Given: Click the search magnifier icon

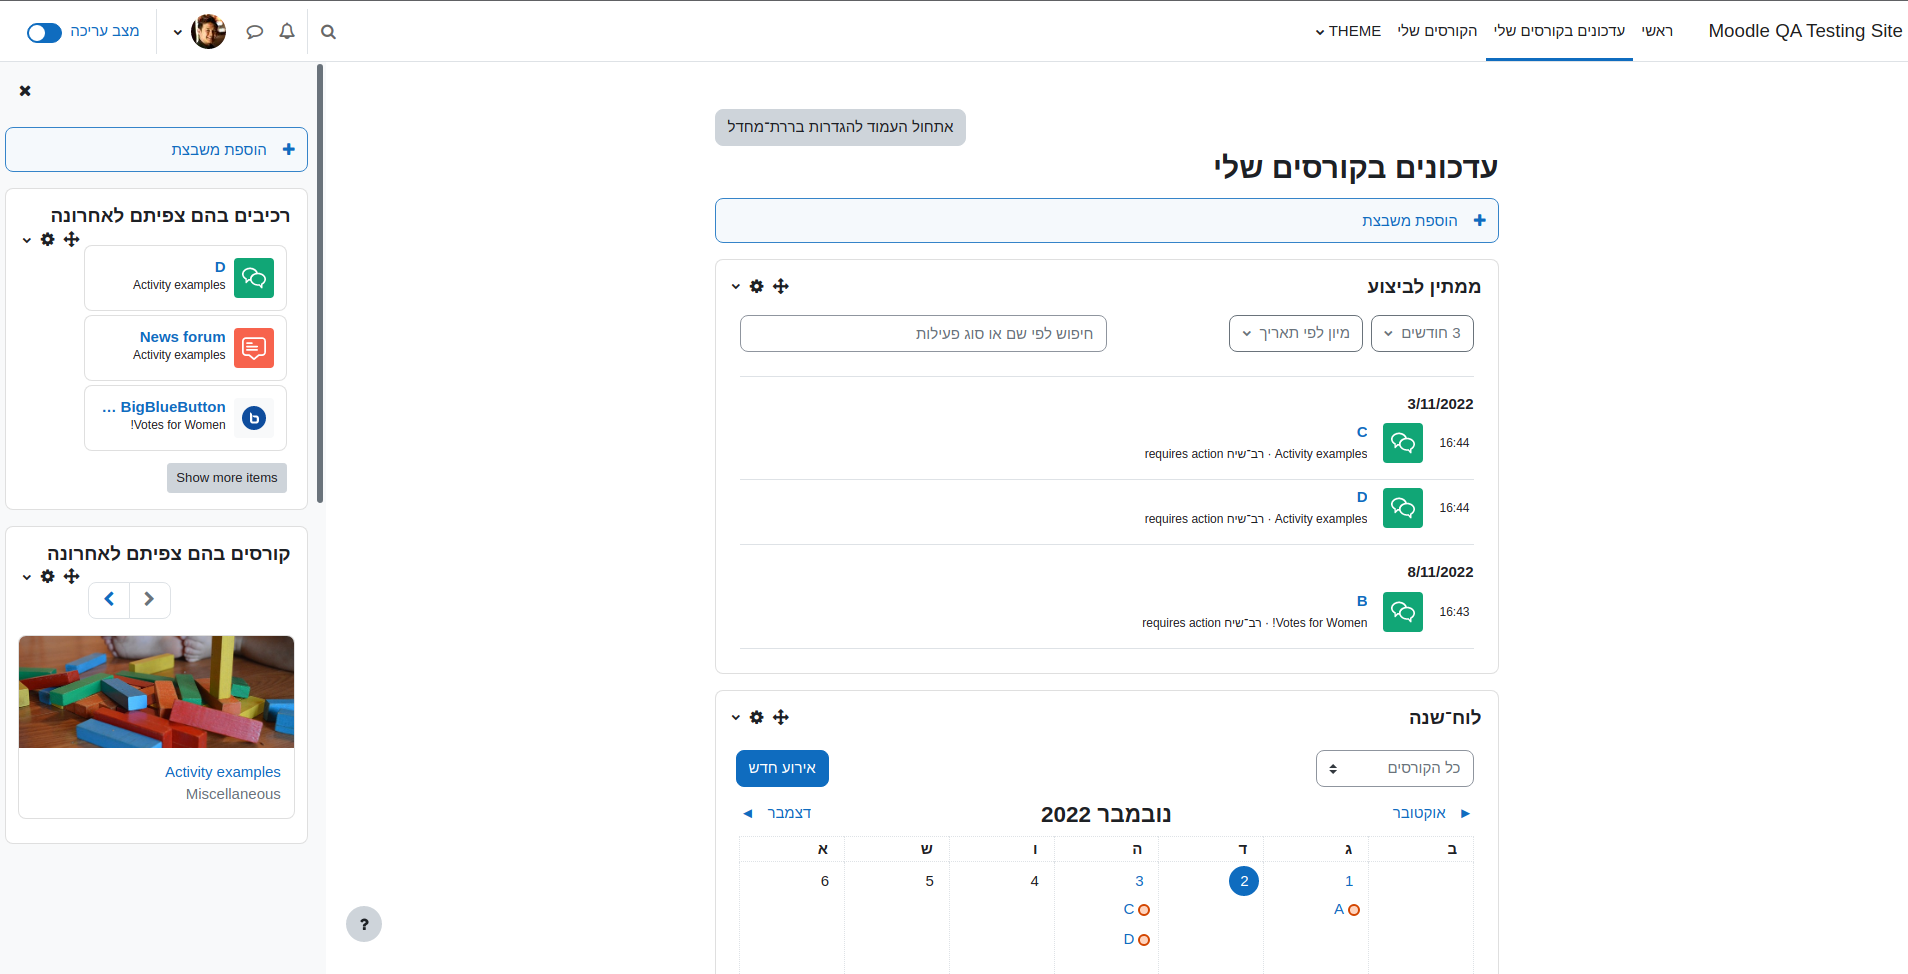Looking at the screenshot, I should coord(328,32).
